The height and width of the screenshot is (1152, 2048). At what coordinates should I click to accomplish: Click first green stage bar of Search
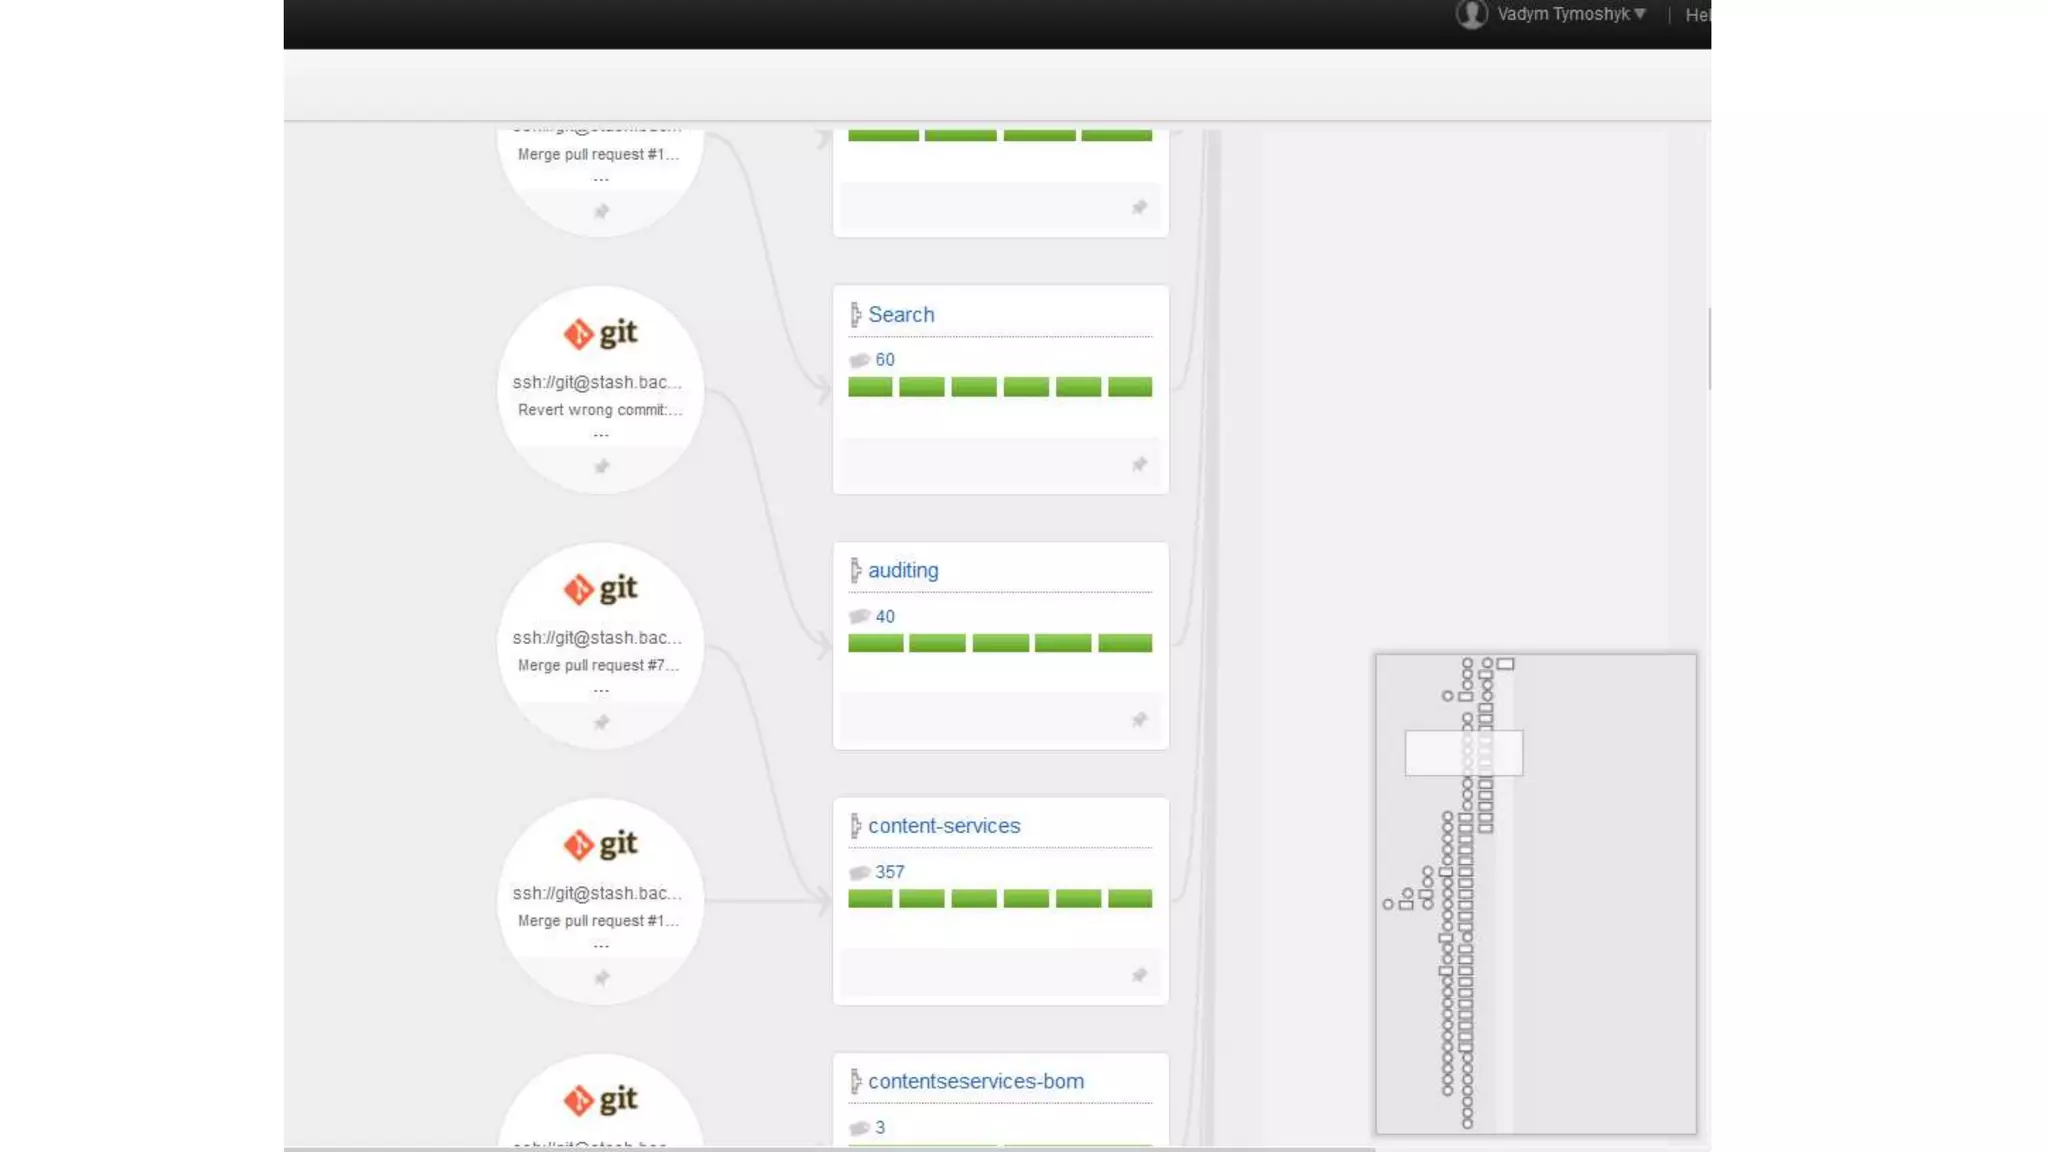click(x=870, y=387)
